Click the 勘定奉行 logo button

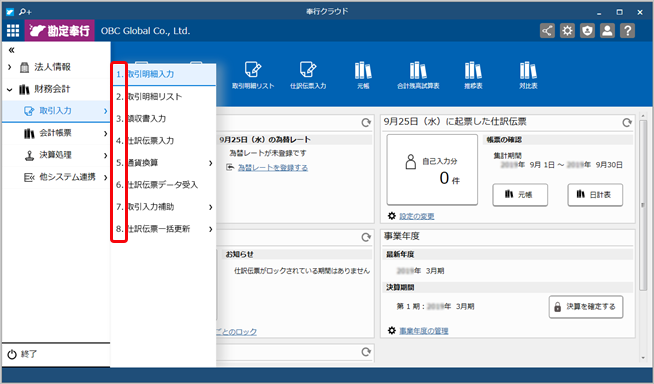tap(60, 30)
